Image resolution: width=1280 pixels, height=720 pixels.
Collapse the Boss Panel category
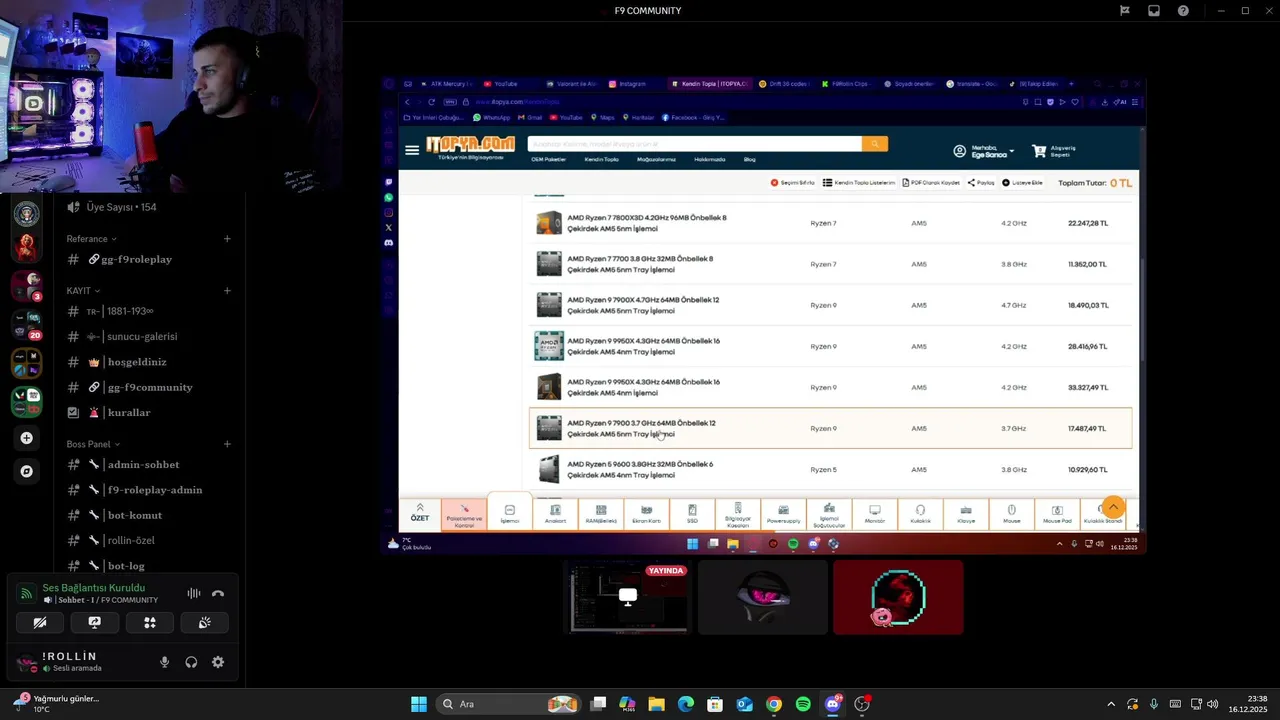click(93, 444)
